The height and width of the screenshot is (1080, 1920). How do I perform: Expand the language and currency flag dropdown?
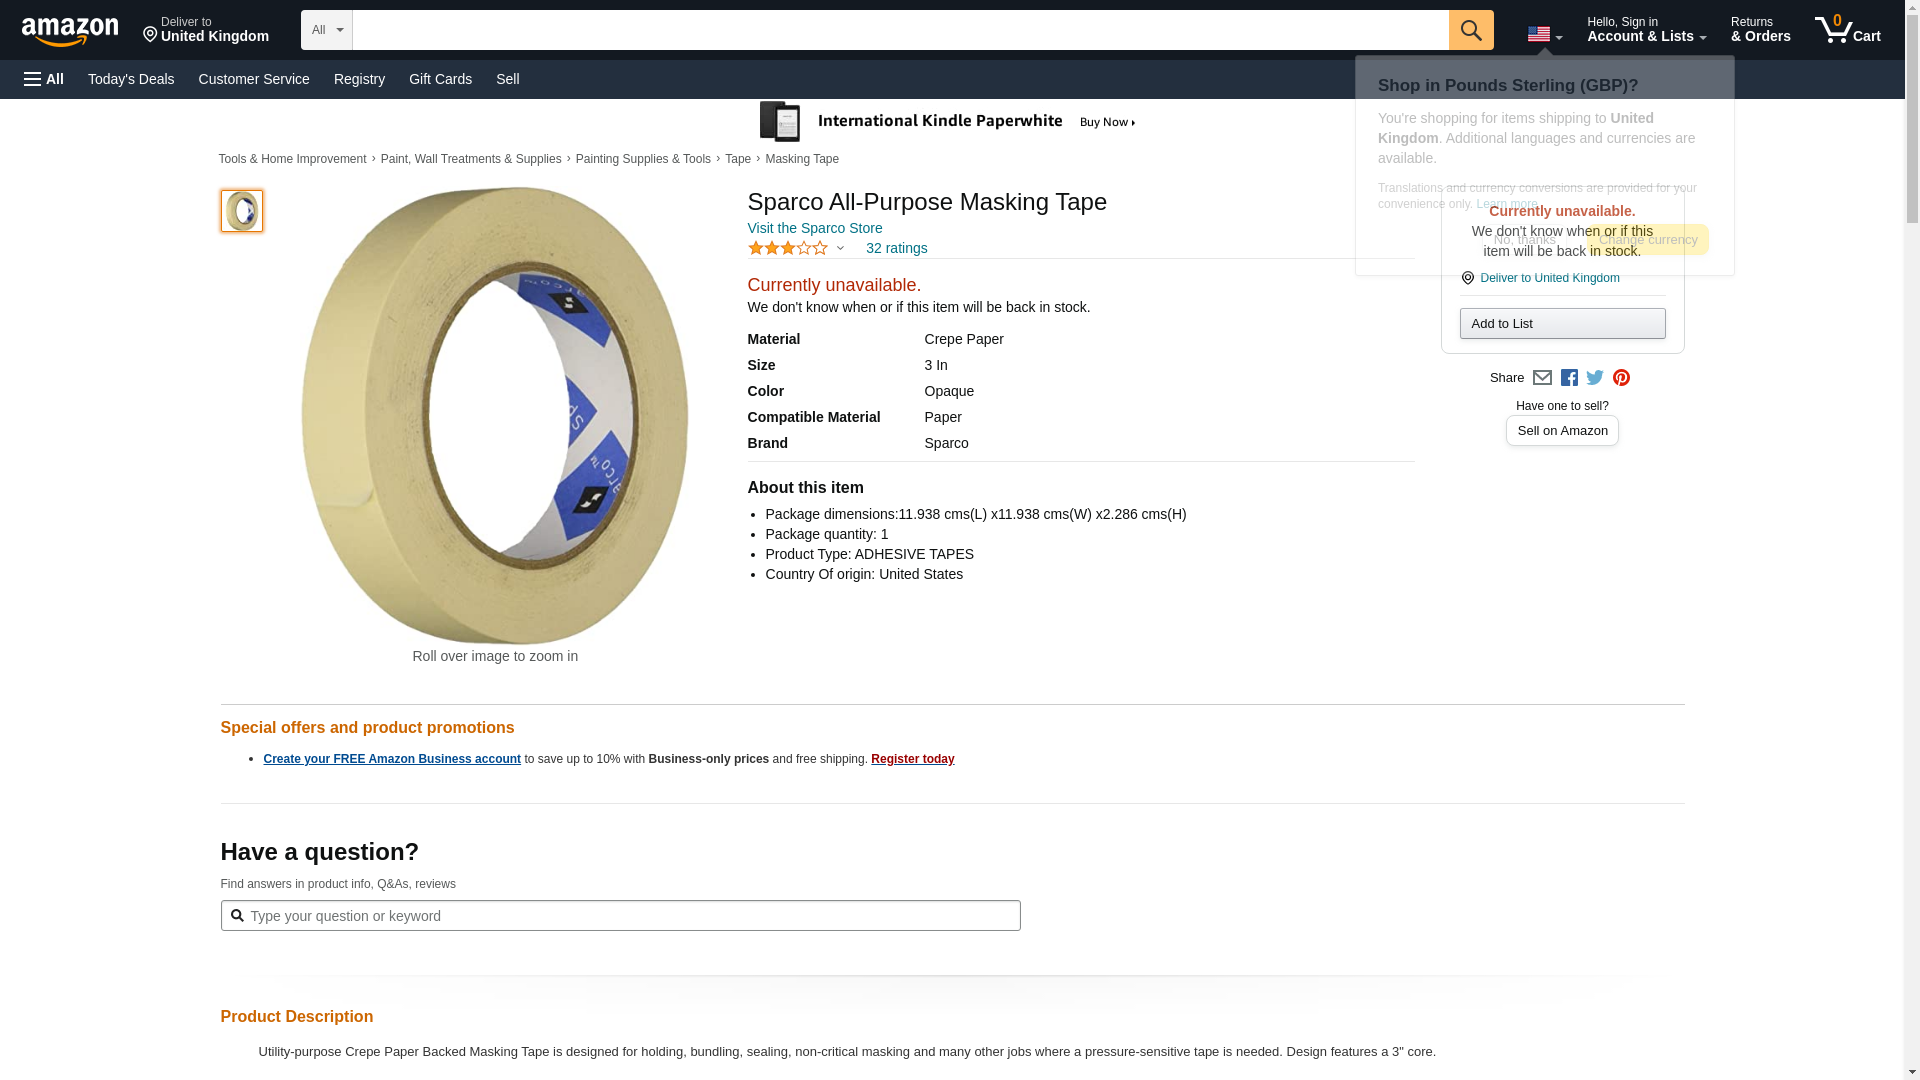coord(1544,35)
